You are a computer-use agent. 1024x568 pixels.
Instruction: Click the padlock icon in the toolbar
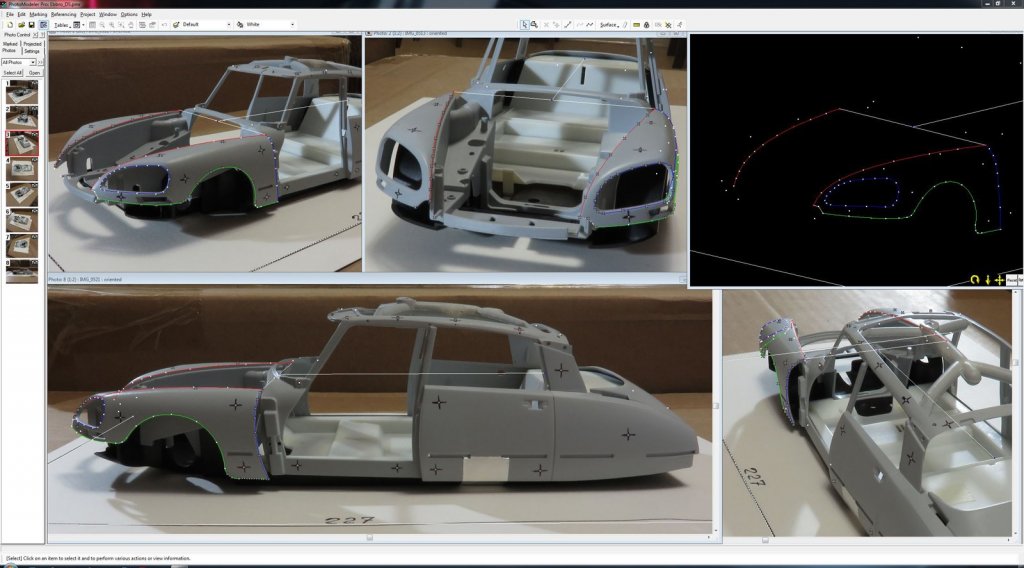pyautogui.click(x=647, y=24)
